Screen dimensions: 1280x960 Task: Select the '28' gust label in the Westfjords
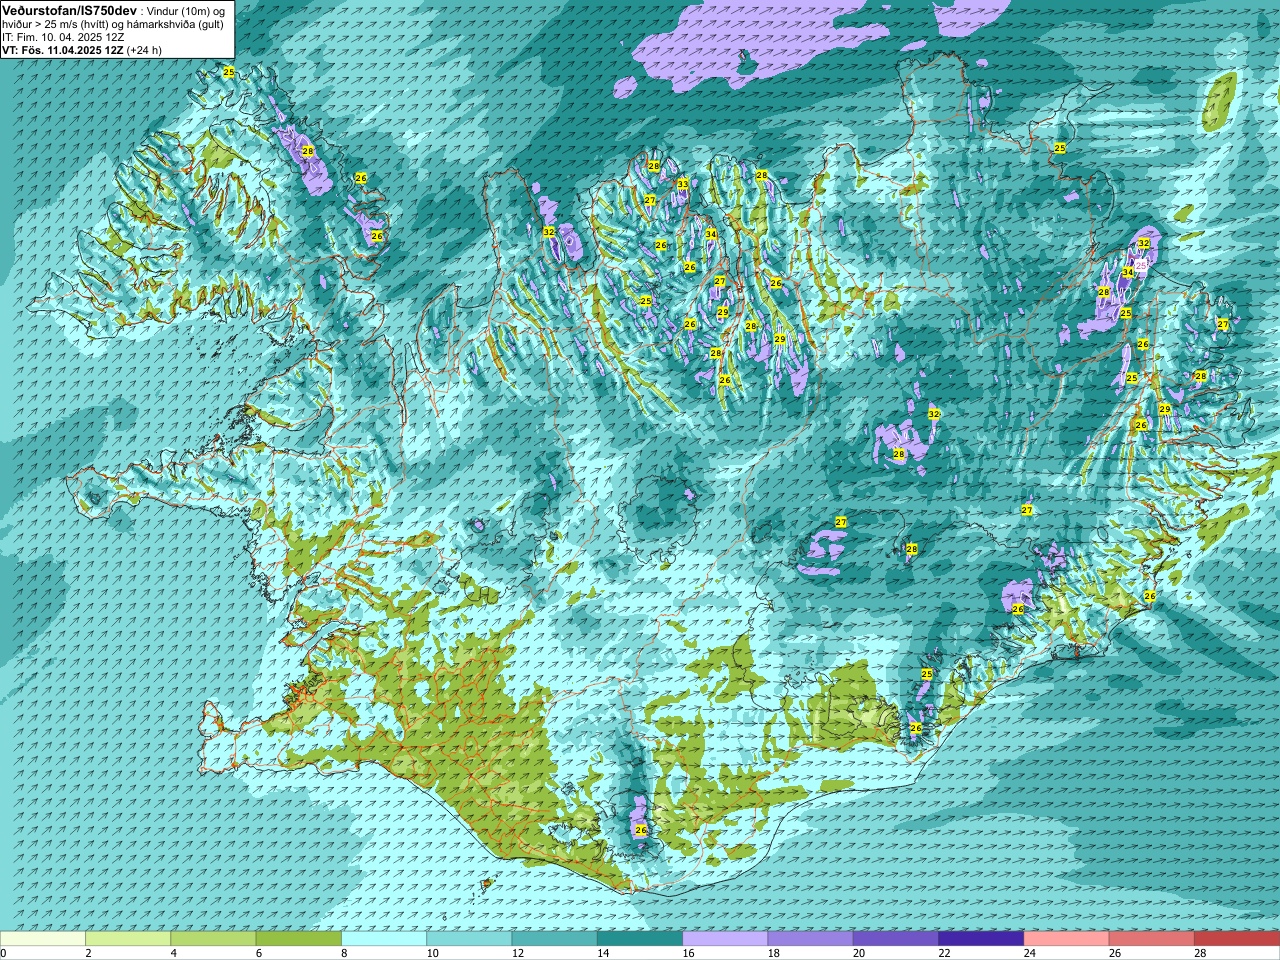point(308,151)
